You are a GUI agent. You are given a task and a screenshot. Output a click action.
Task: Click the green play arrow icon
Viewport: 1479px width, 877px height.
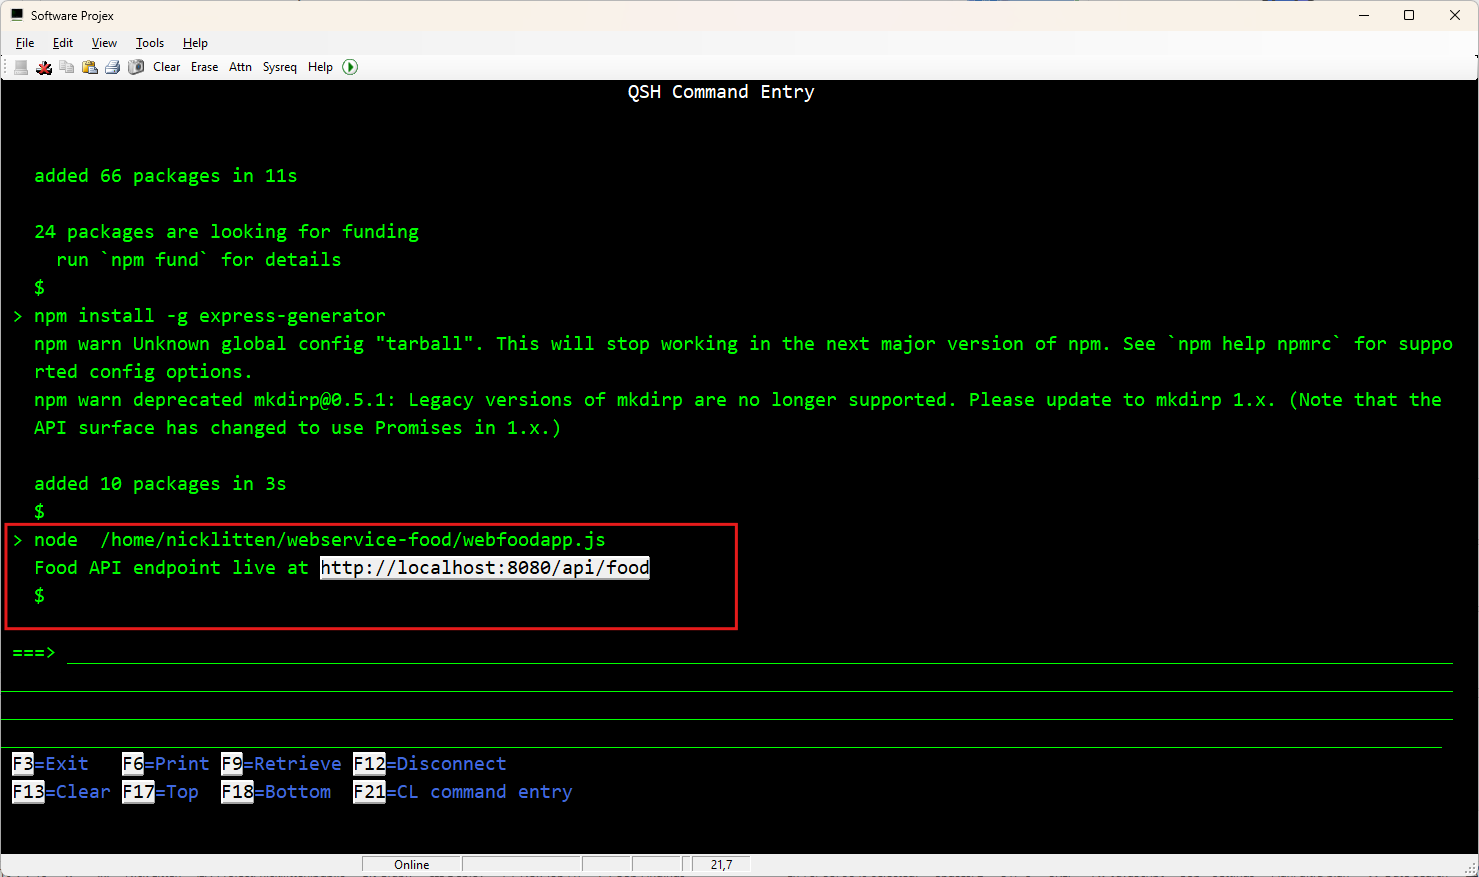click(350, 67)
